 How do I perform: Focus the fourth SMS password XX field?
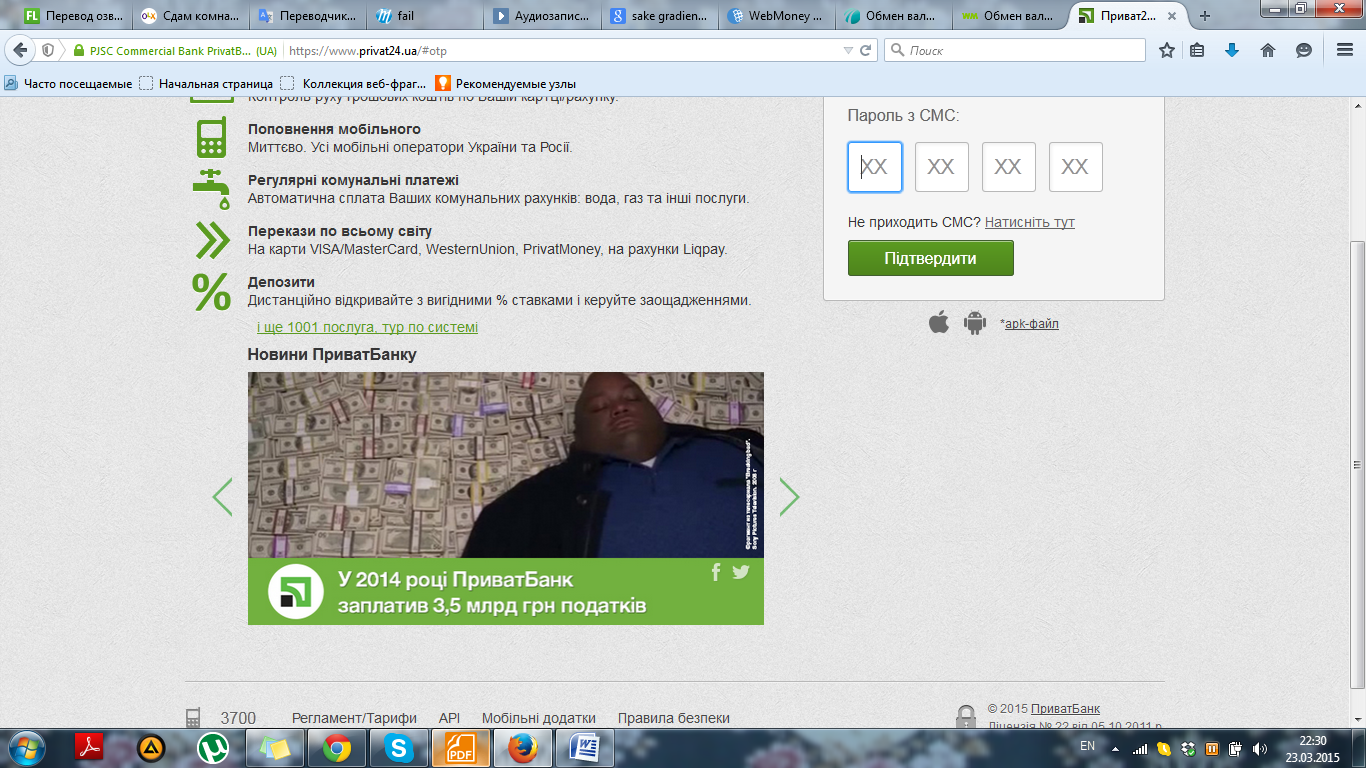point(1075,167)
